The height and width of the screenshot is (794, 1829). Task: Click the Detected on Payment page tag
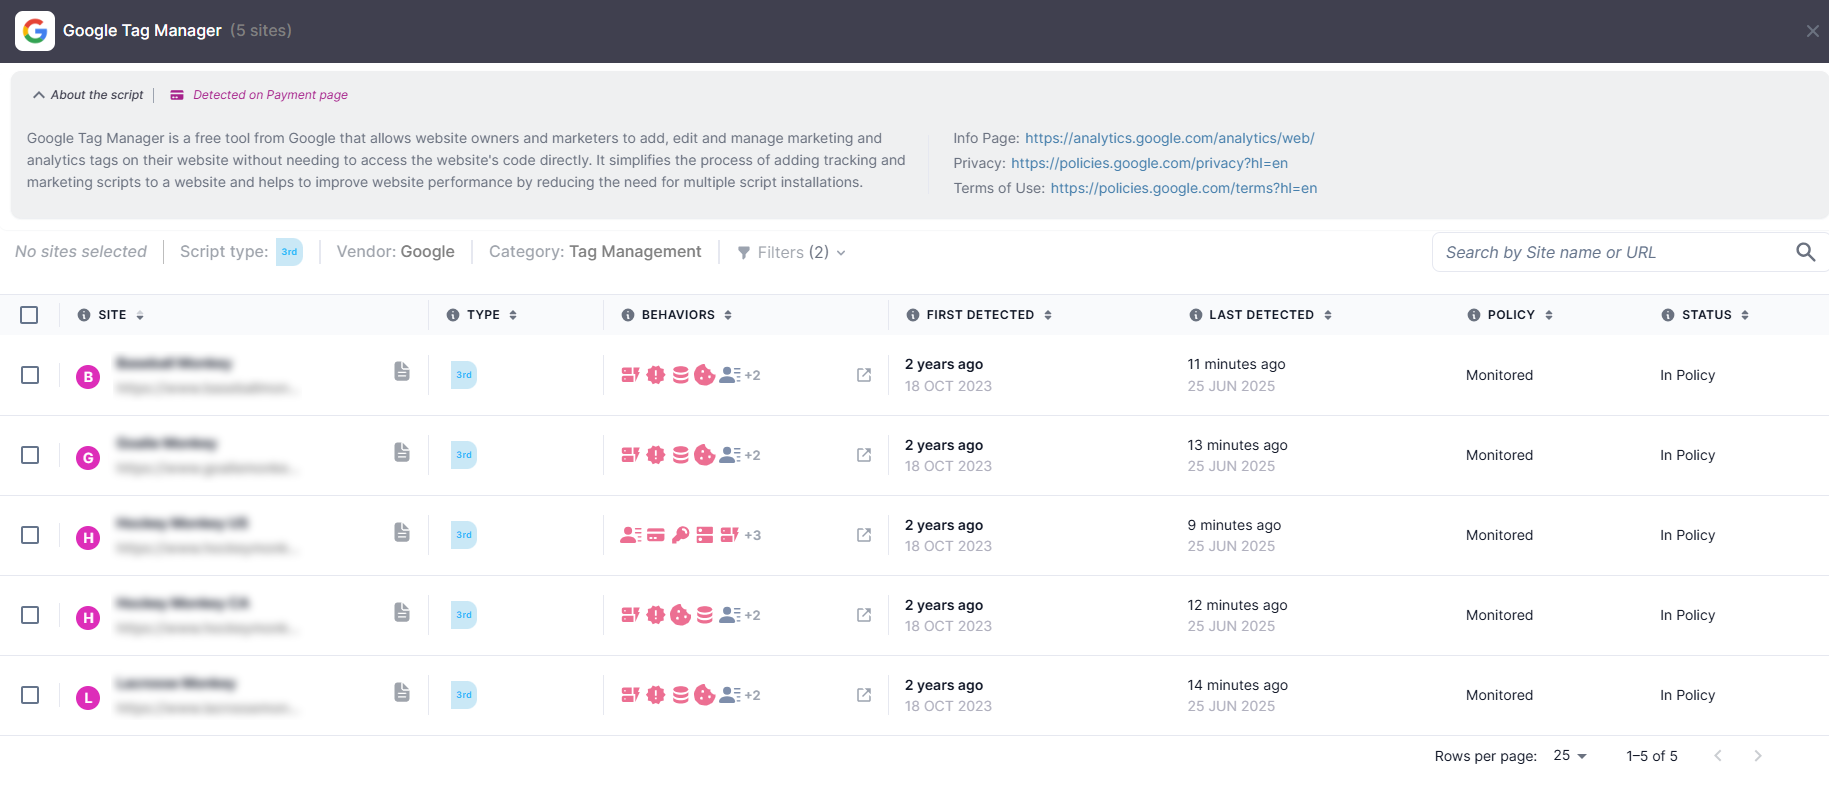click(259, 95)
